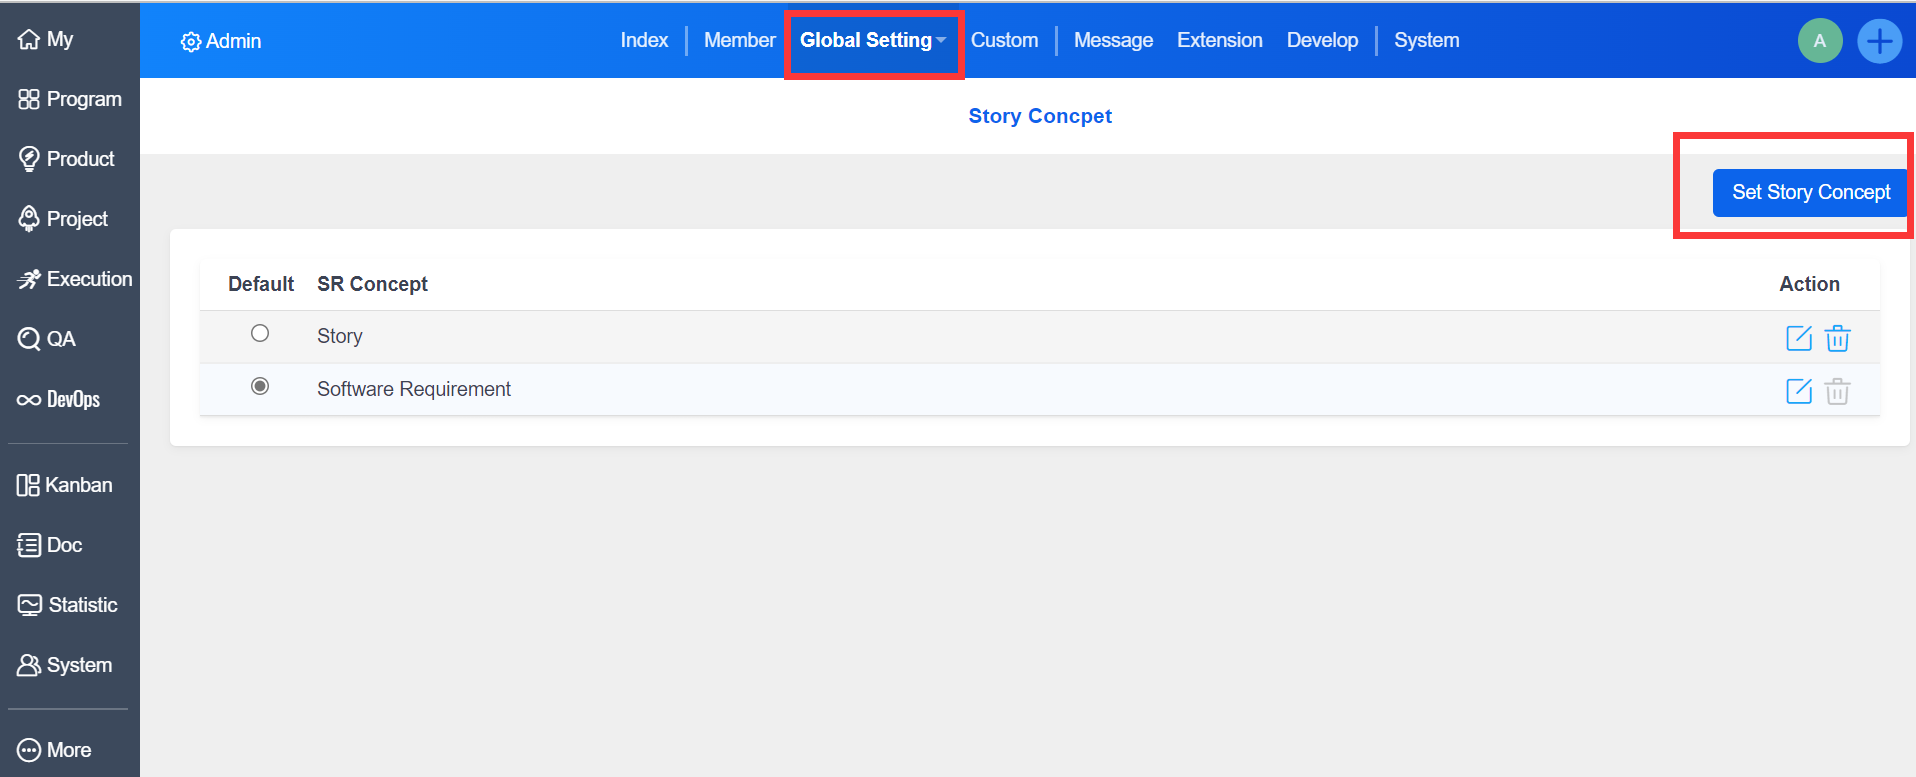Image resolution: width=1916 pixels, height=777 pixels.
Task: Click the blue plus icon in header
Action: 1879,41
